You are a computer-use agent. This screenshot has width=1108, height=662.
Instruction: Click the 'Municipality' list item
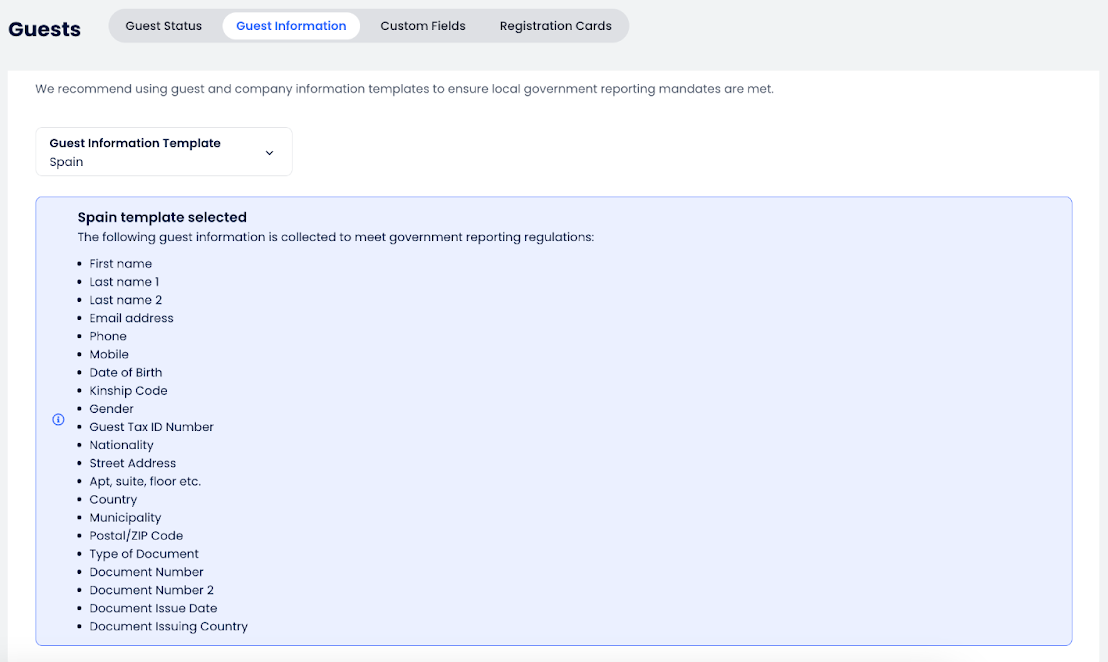[x=125, y=518]
